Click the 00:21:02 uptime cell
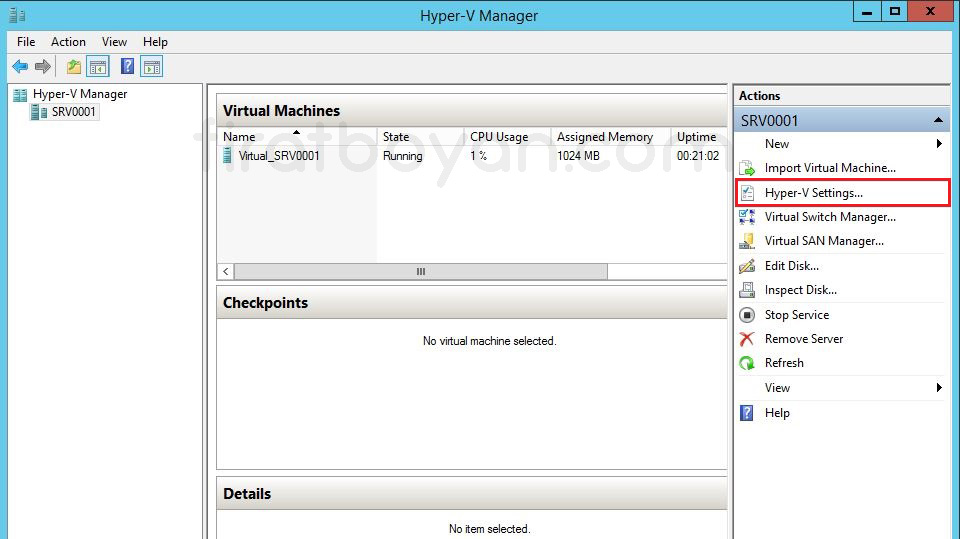960x539 pixels. click(x=697, y=156)
